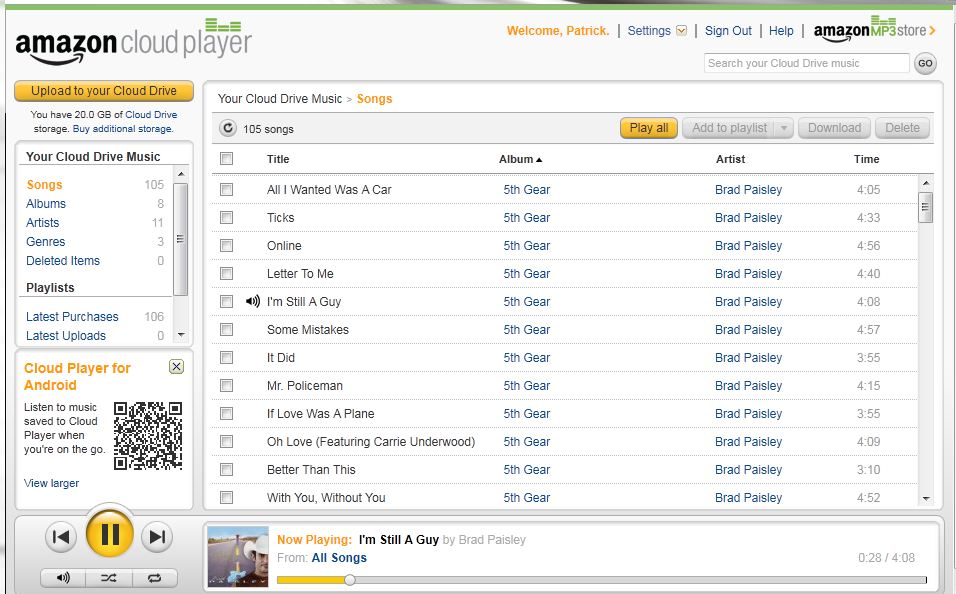Screen dimensions: 956x594
Task: Click the playback progress slider handle
Action: pyautogui.click(x=349, y=579)
